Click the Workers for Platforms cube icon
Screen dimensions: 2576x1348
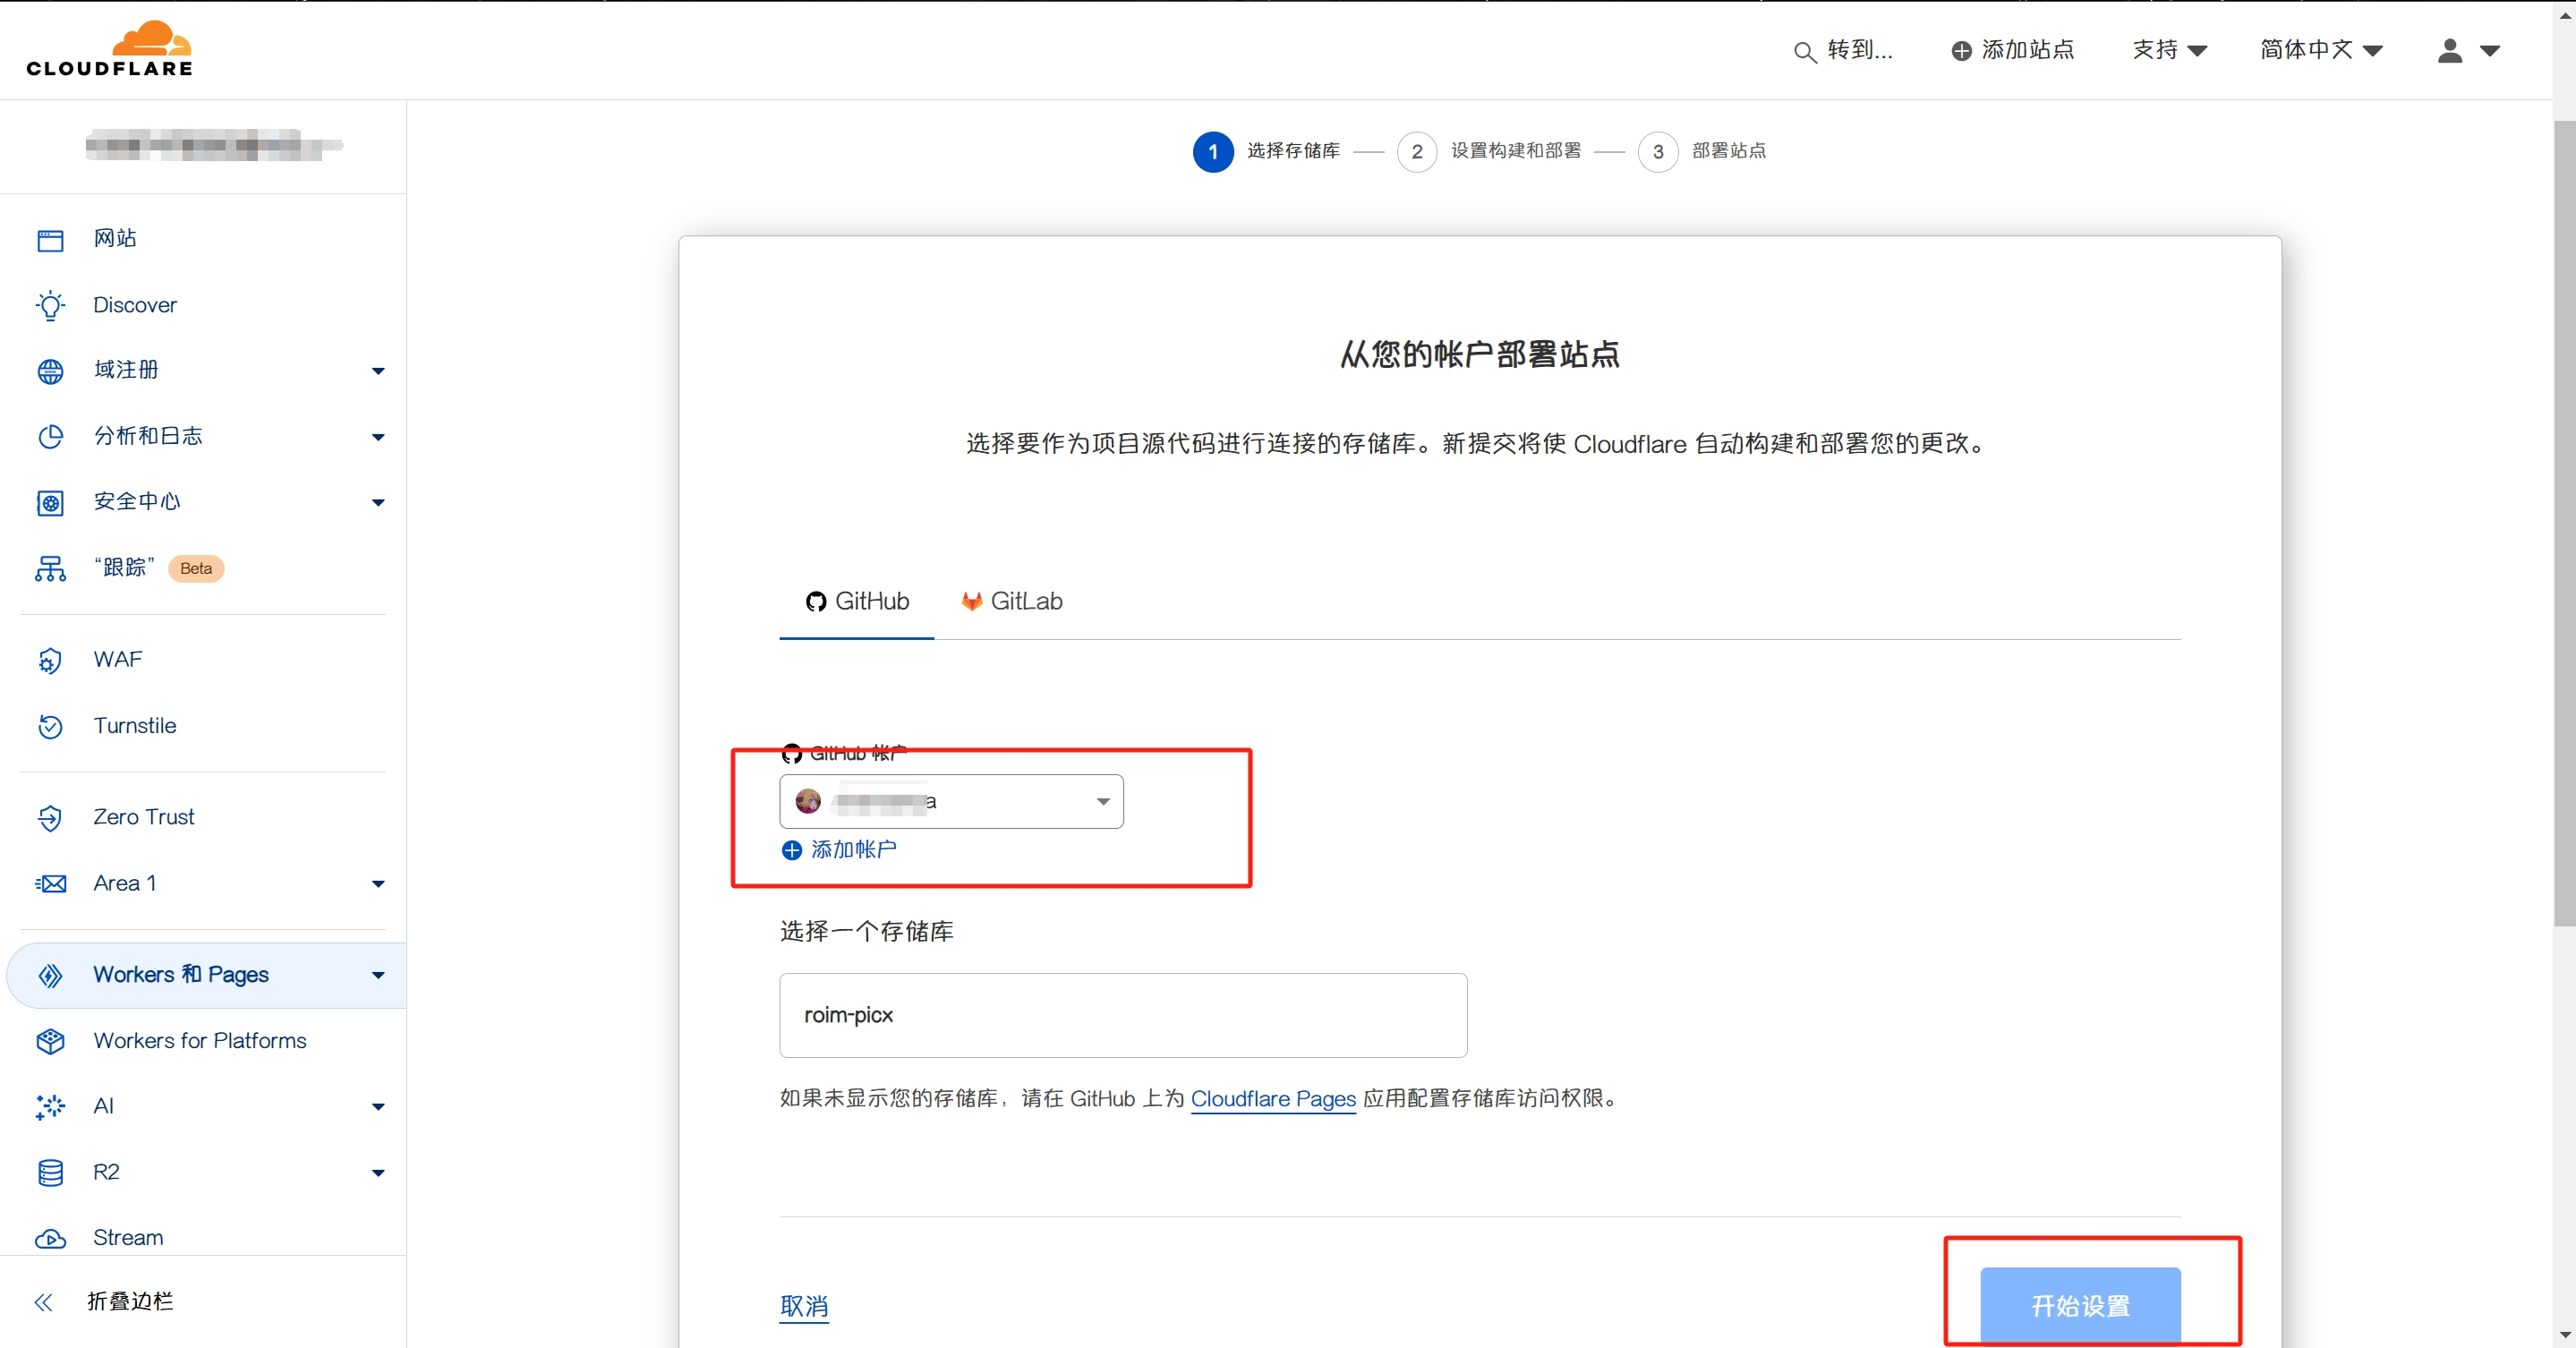point(50,1041)
